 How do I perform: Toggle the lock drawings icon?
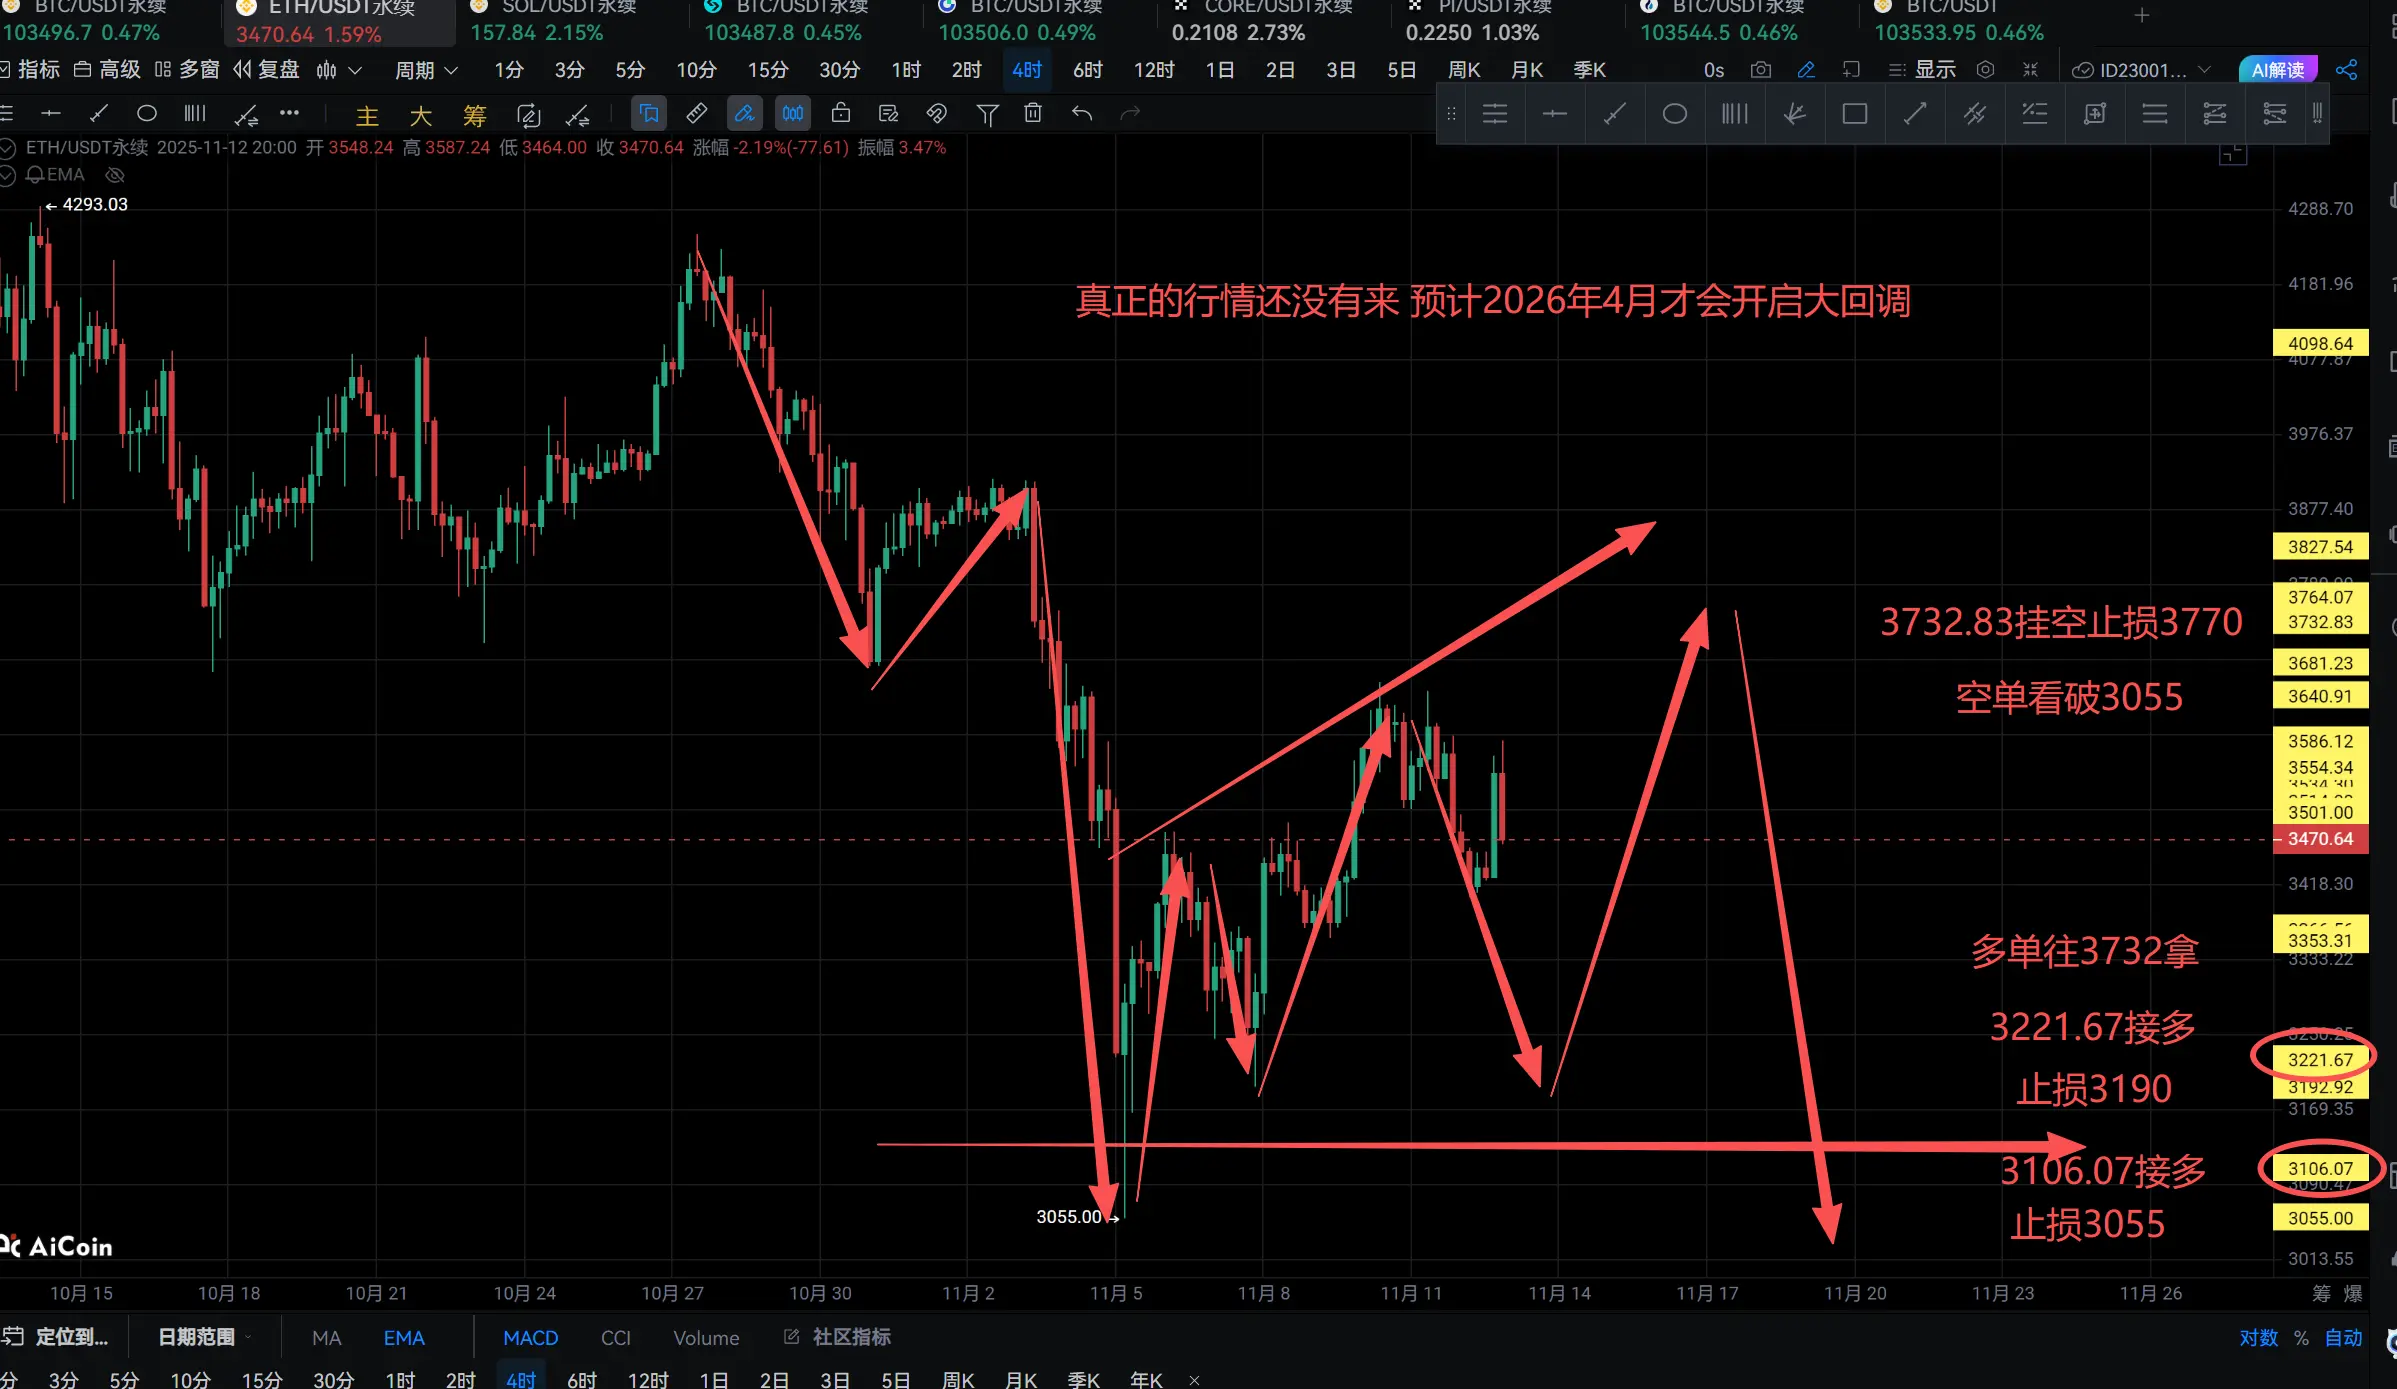pyautogui.click(x=841, y=113)
